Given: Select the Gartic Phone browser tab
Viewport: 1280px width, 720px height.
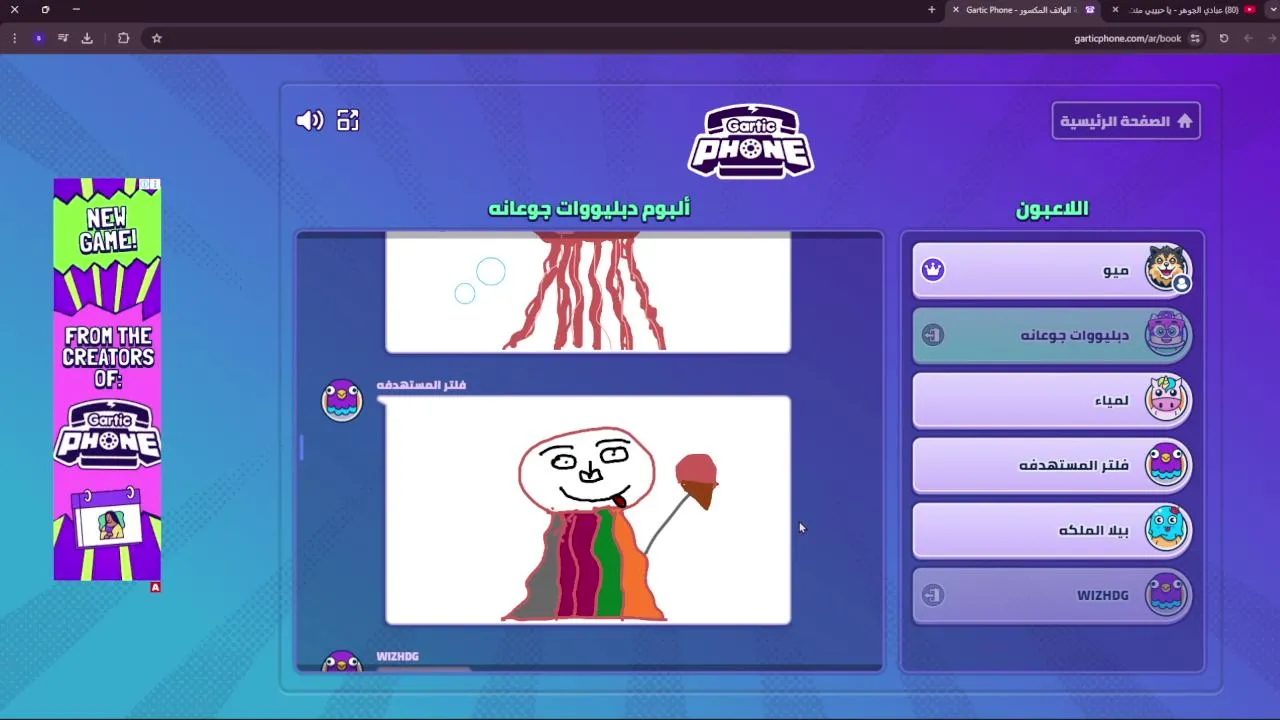Looking at the screenshot, I should (x=1024, y=10).
